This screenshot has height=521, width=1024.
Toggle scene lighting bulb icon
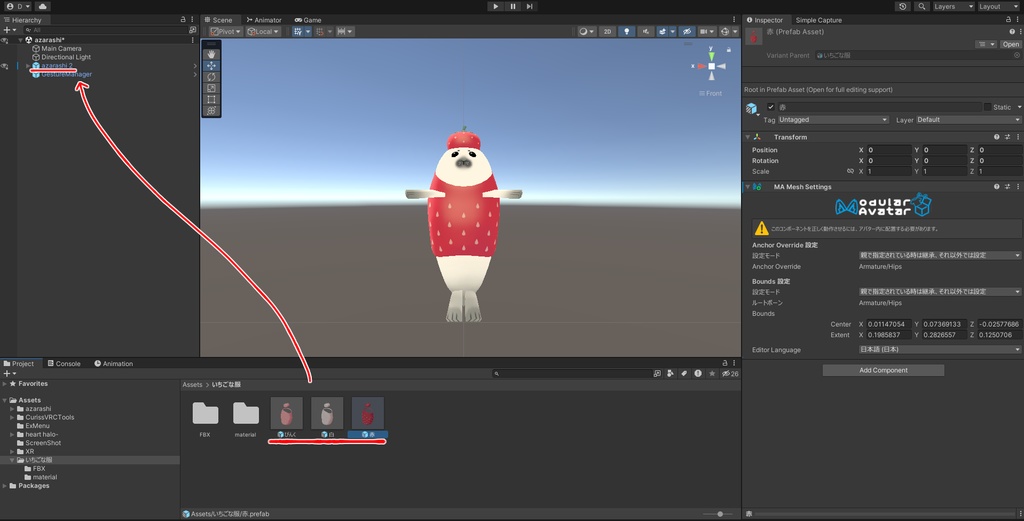(626, 31)
